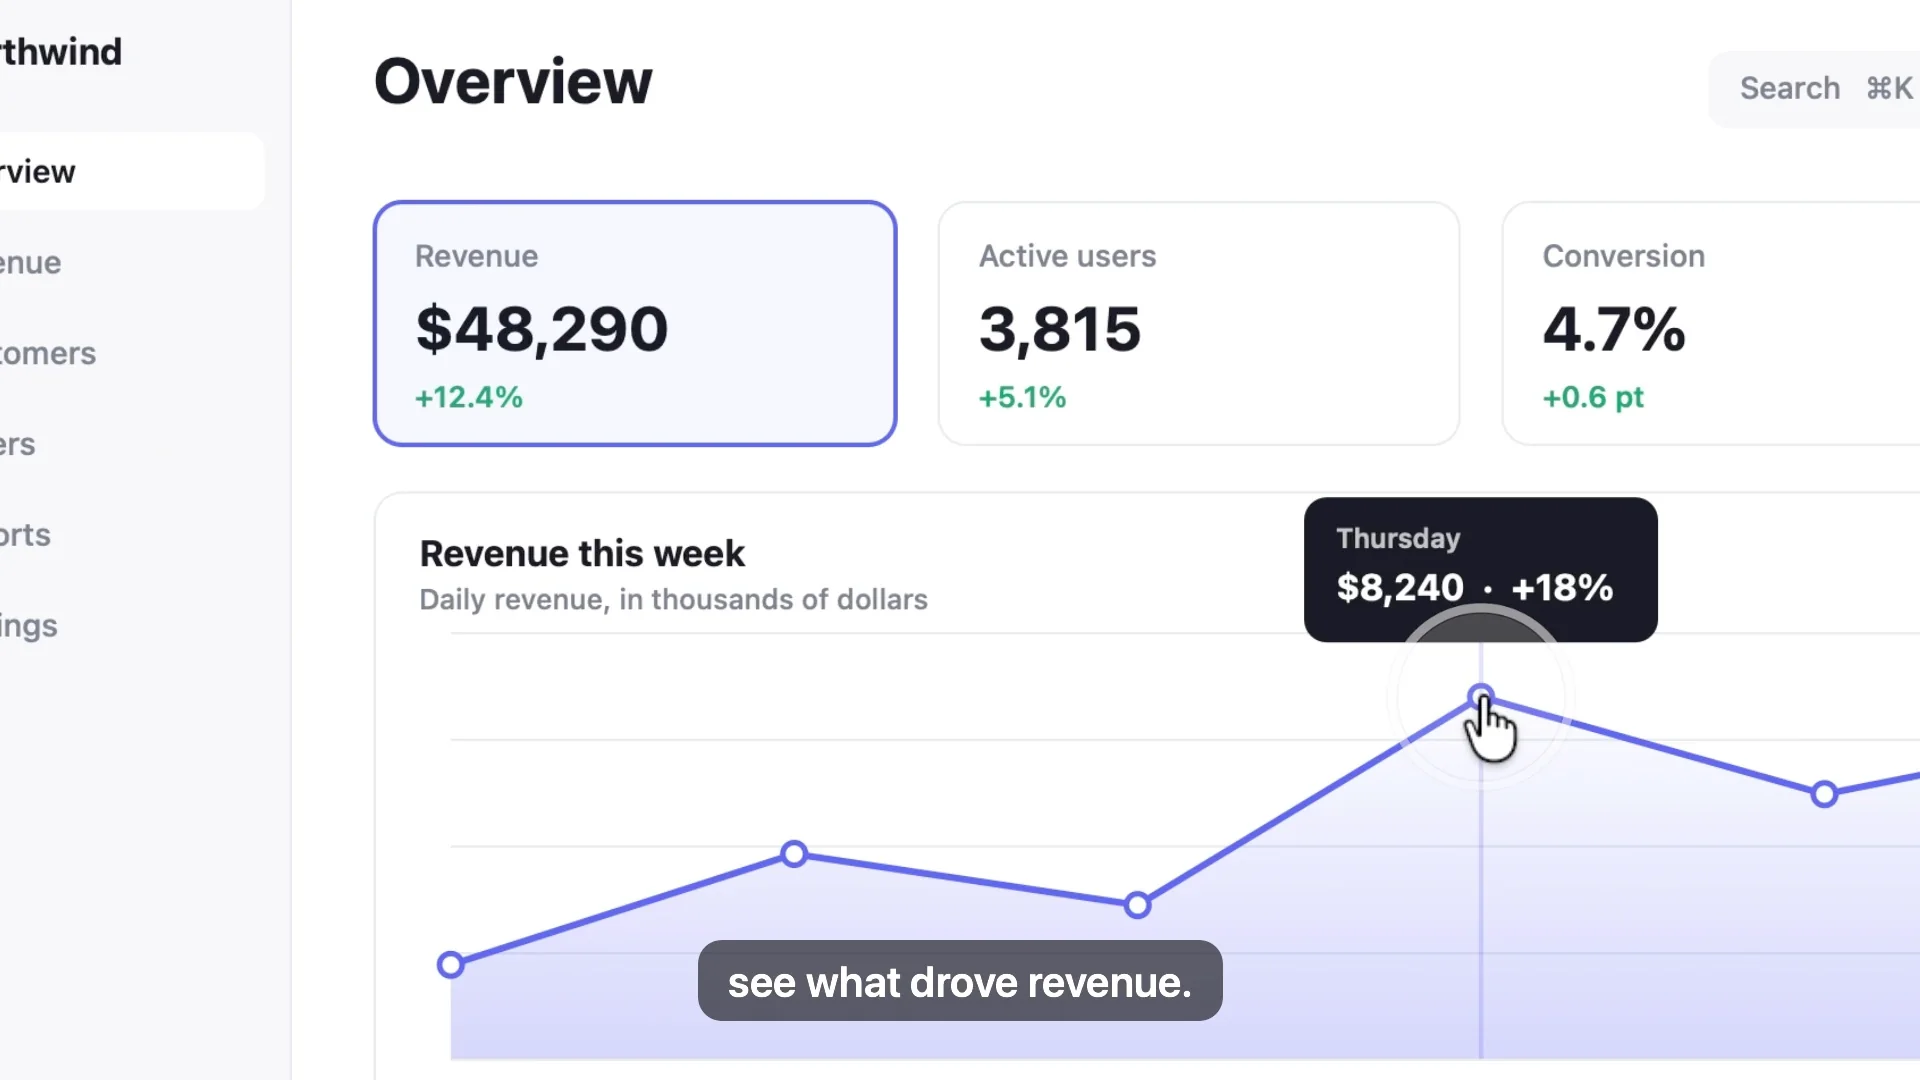Open the Conversion metric card
This screenshot has width=1920, height=1080.
pyautogui.click(x=1711, y=323)
